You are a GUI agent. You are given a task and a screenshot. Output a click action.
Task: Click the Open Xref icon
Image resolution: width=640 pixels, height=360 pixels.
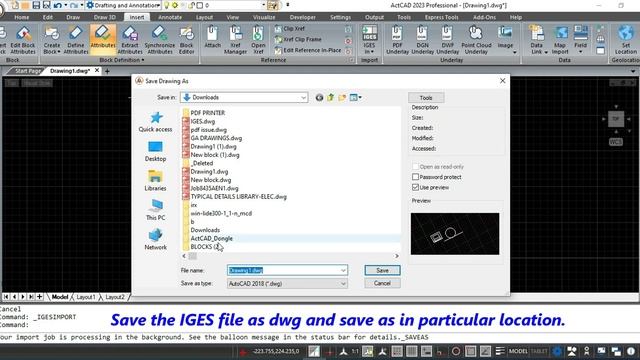click(x=258, y=40)
